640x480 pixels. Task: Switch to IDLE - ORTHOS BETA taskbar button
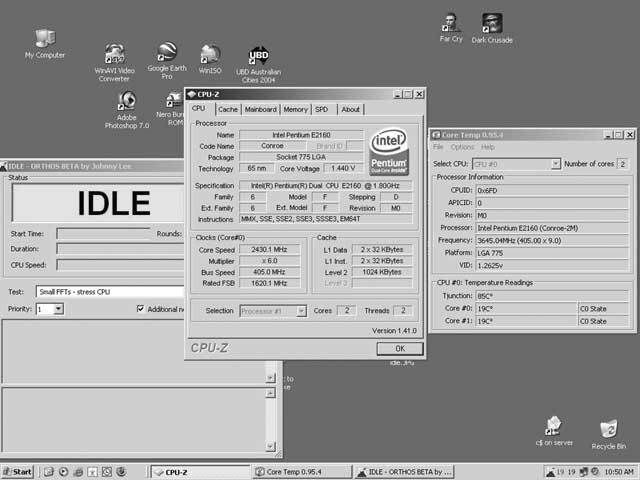pos(404,472)
